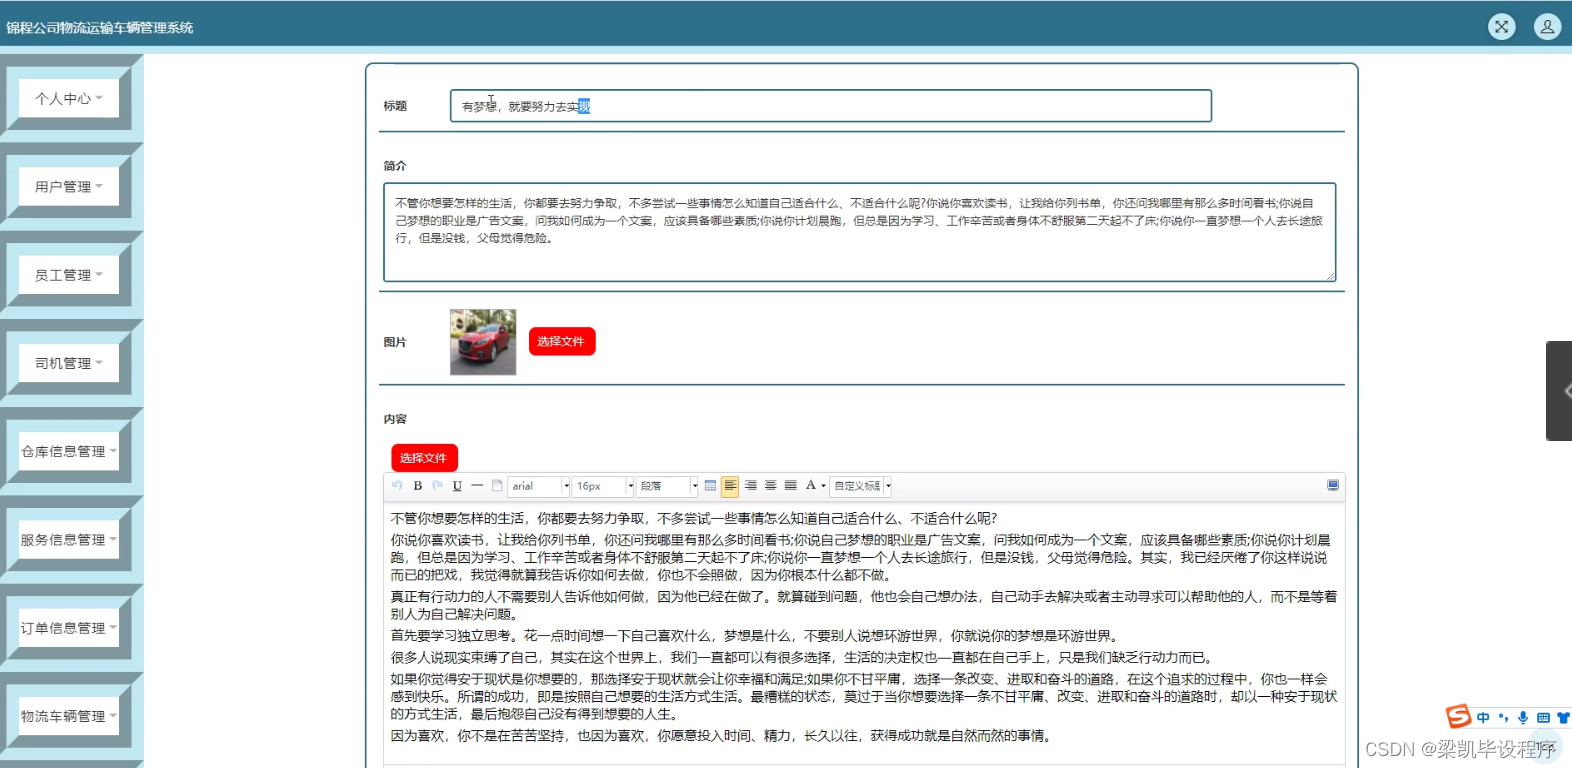Click the Sogou microphone voice input icon
This screenshot has width=1572, height=768.
(x=1523, y=718)
